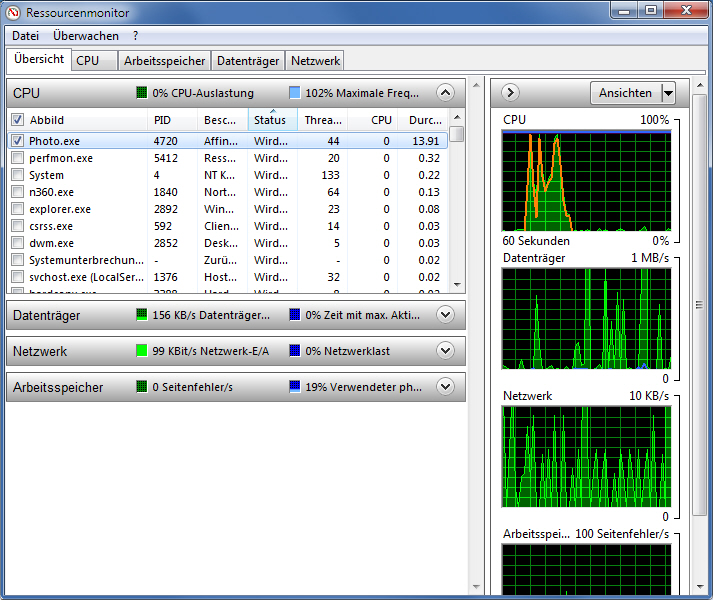
Task: Expand the Netzwerk section chevron
Action: point(445,351)
